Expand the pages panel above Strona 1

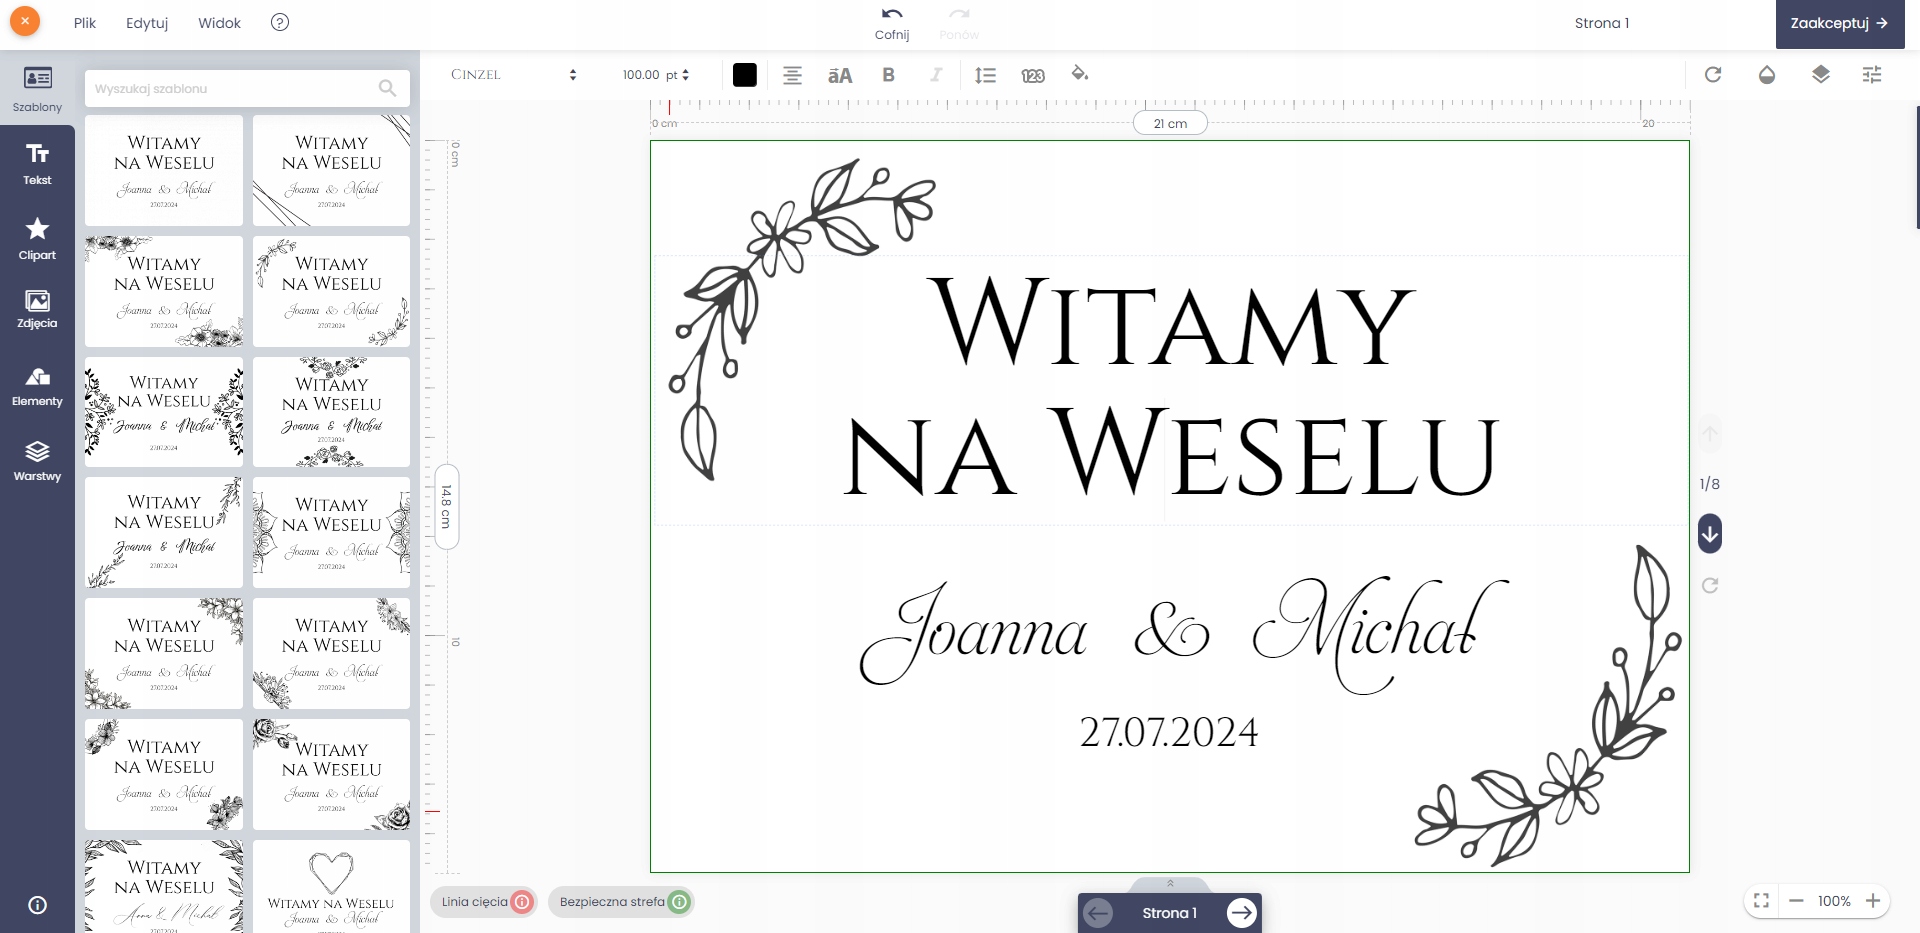pos(1170,884)
